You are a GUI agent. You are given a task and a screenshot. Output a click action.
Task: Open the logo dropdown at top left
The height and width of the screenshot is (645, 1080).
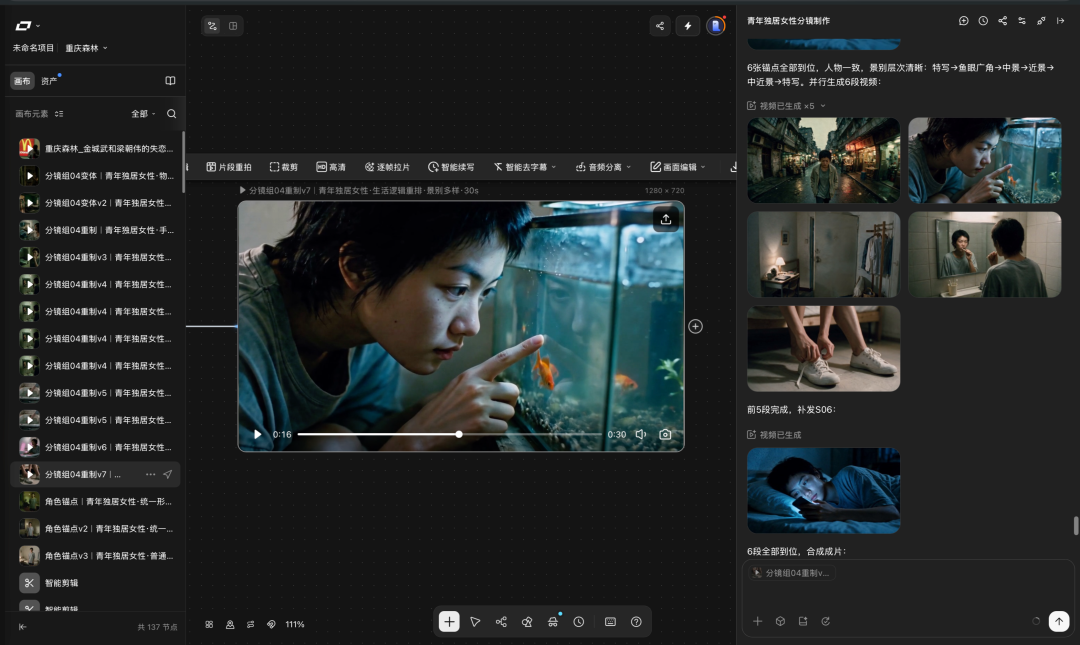coord(28,25)
